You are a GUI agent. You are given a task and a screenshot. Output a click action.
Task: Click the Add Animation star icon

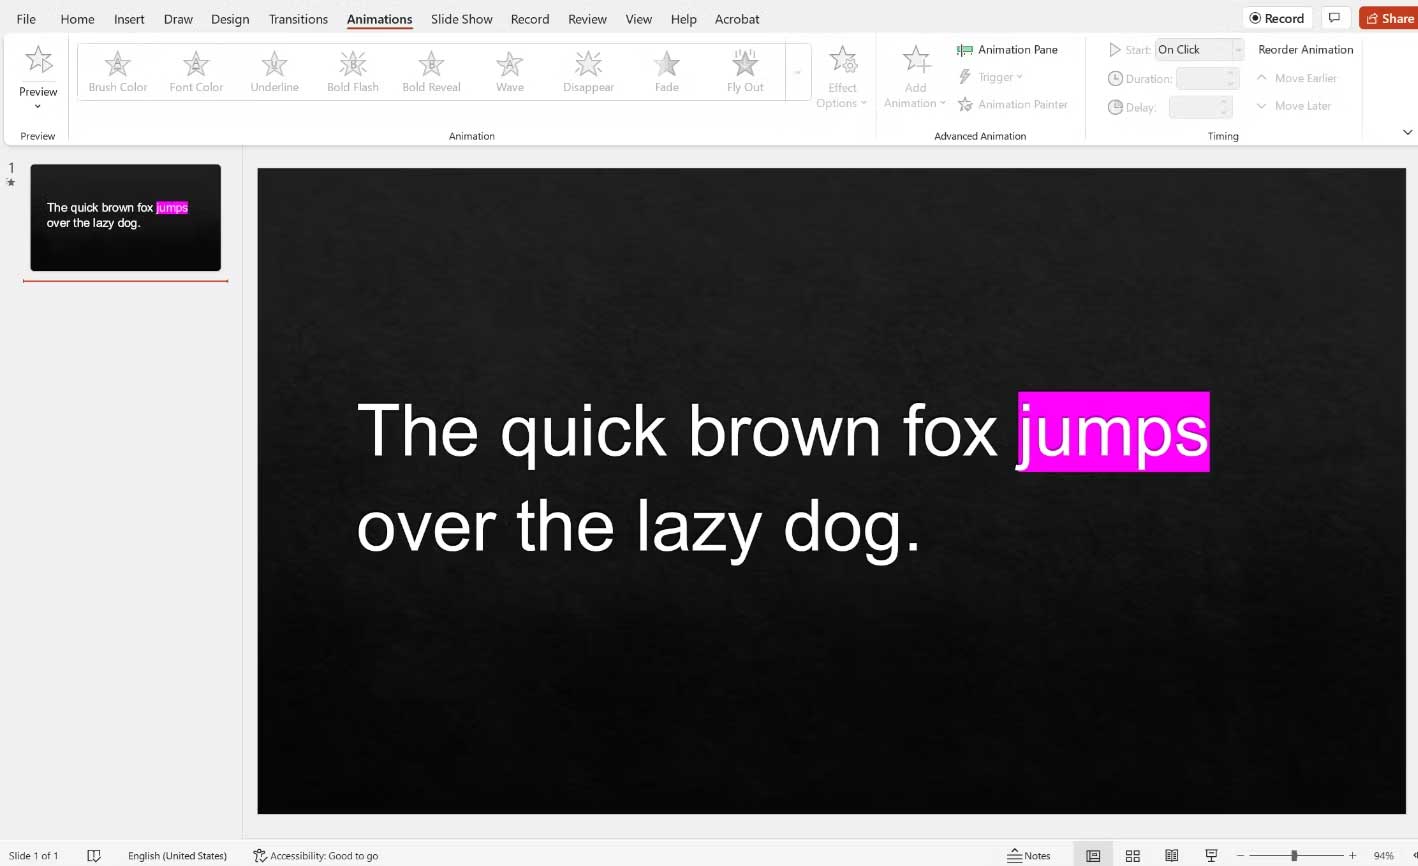coord(915,60)
